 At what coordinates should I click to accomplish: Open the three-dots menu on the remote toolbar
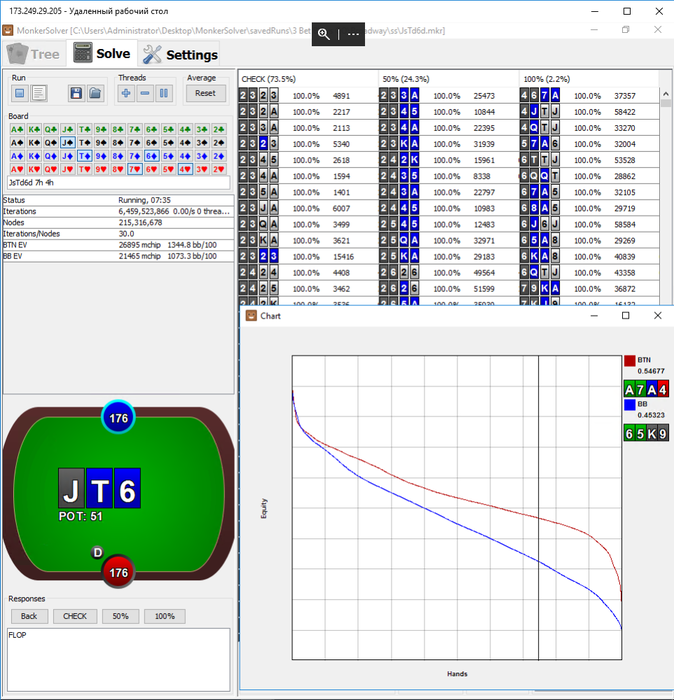coord(353,34)
